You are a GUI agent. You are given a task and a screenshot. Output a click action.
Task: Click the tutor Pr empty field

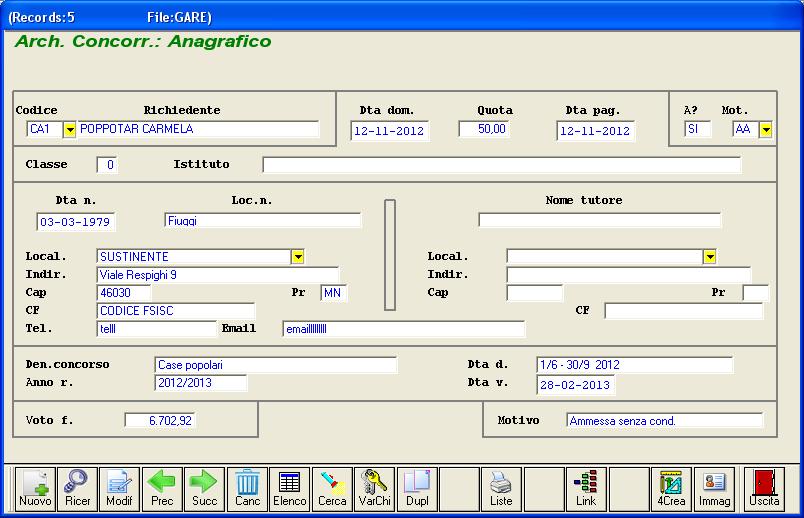tap(756, 292)
